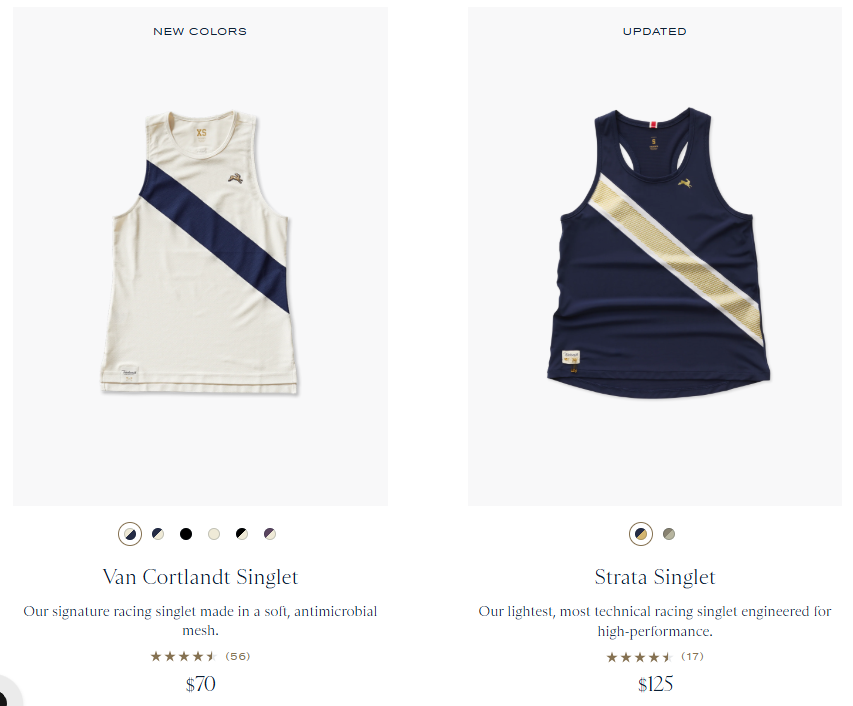View the 17 reviews for Strata Singlet
853x706 pixels.
[x=693, y=657]
